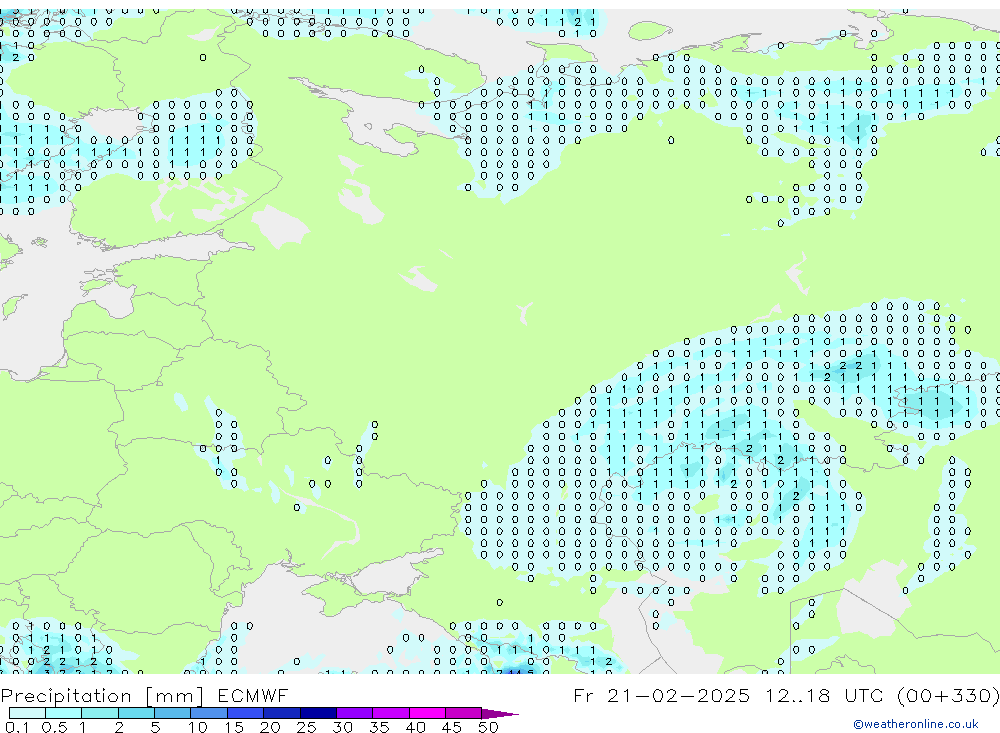The image size is (1000, 733).
Task: Pick the legend swatch between 30 and 35
Action: coord(355,713)
